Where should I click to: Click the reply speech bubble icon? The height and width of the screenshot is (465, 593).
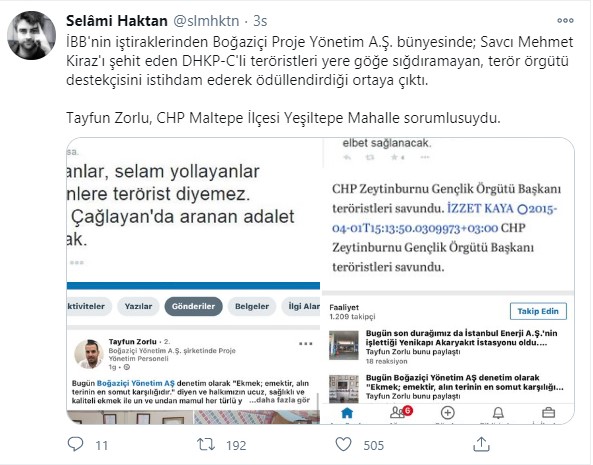coord(75,444)
